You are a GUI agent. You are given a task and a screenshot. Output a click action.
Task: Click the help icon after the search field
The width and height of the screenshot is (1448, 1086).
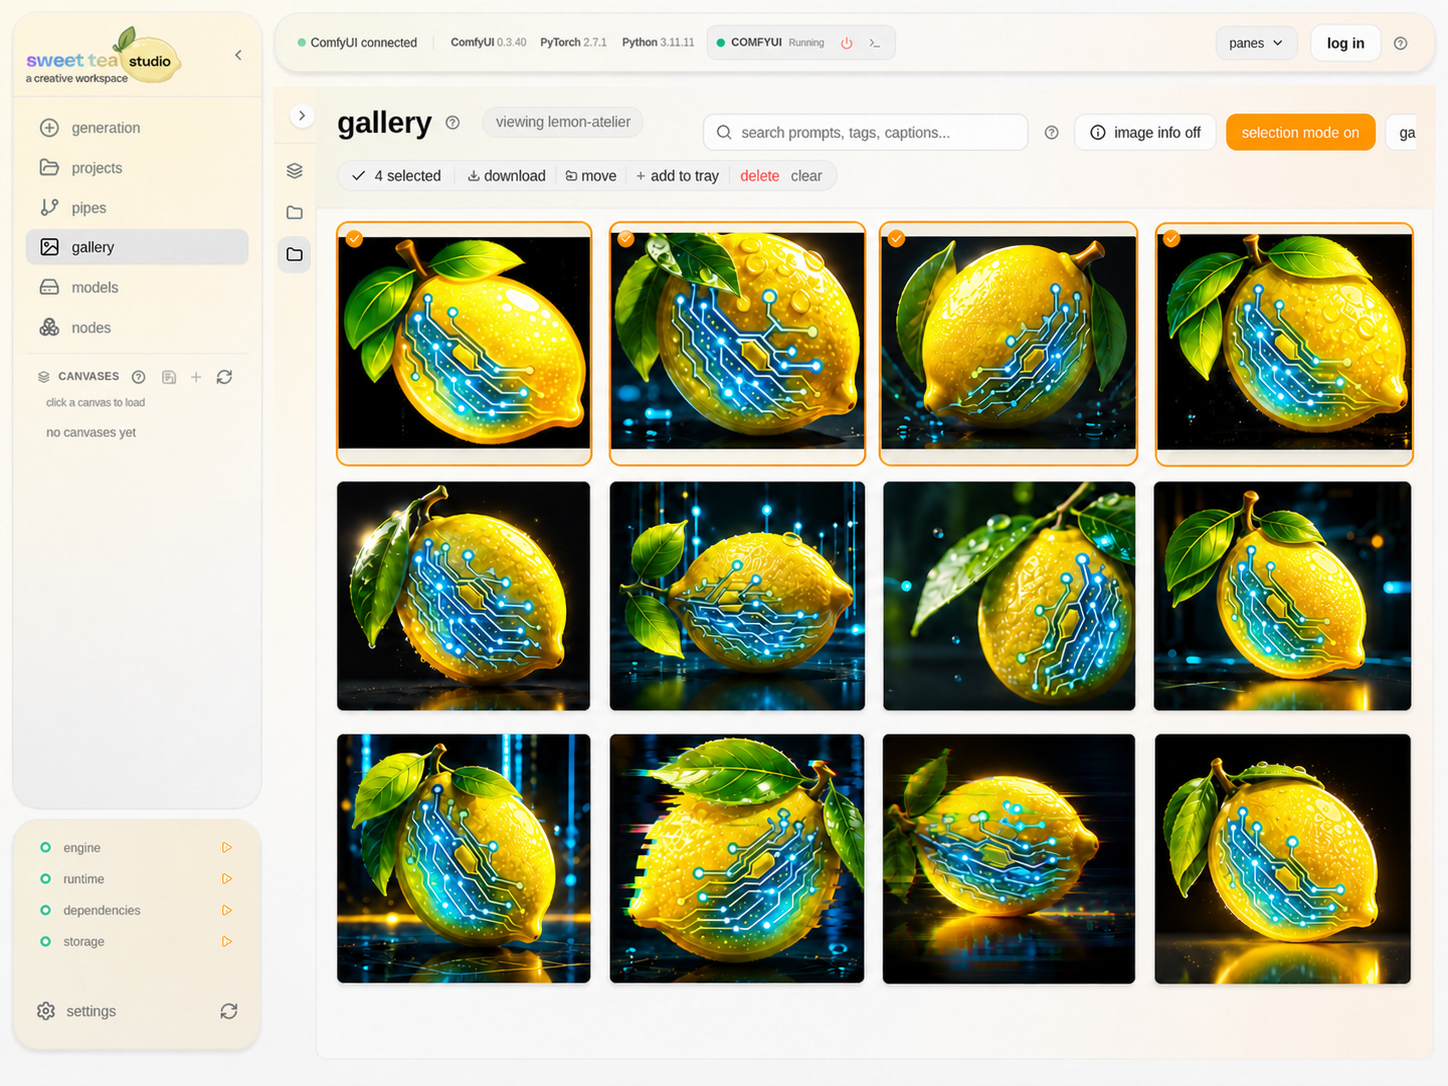tap(1051, 132)
